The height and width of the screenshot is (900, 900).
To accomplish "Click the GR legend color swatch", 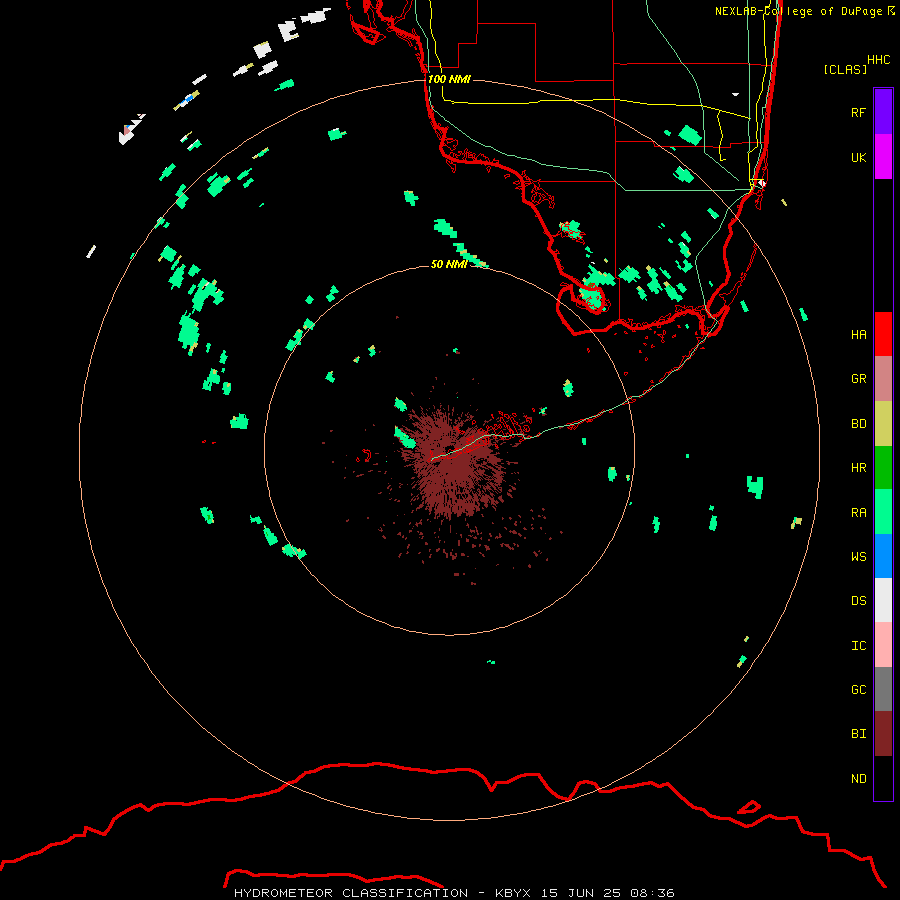I will coord(883,378).
